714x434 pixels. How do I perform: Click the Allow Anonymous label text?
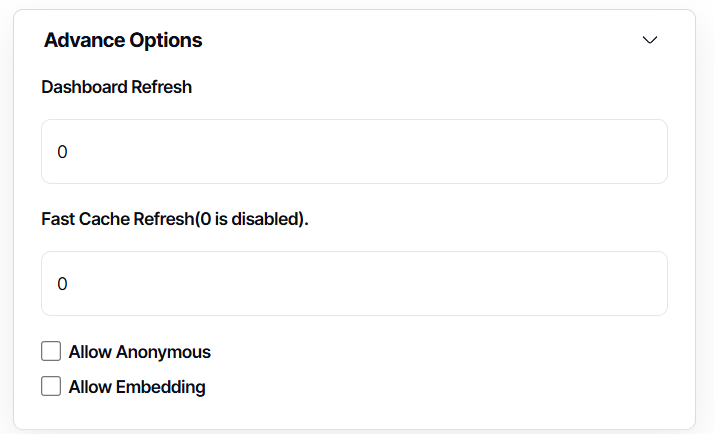139,352
